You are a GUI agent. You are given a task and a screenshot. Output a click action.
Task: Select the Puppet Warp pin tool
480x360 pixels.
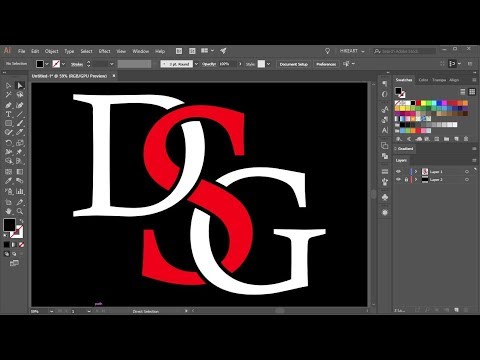[x=20, y=152]
